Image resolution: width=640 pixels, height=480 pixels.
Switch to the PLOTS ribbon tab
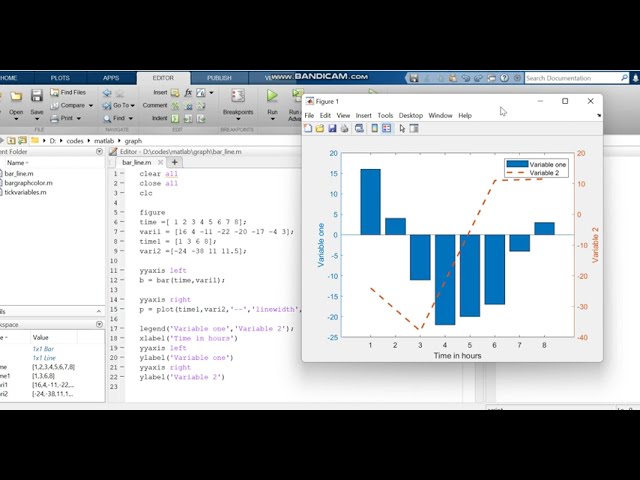click(x=60, y=78)
